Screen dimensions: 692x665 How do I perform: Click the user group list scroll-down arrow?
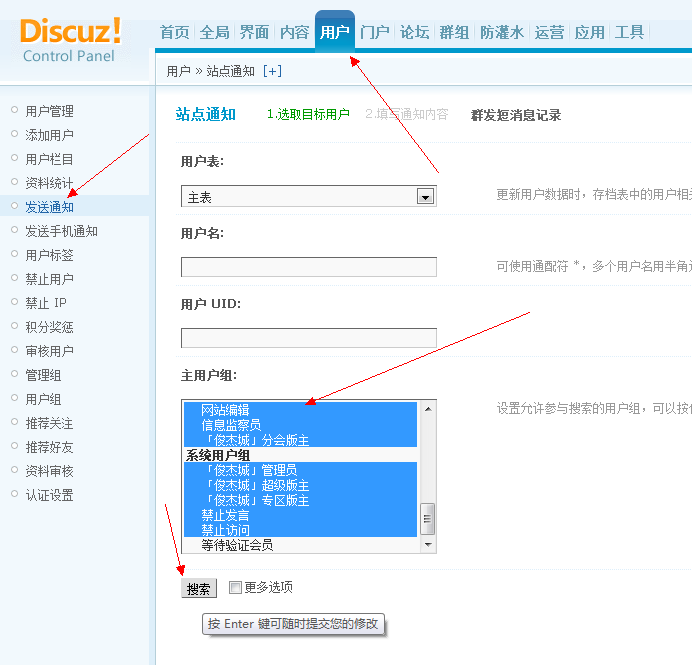[x=428, y=545]
